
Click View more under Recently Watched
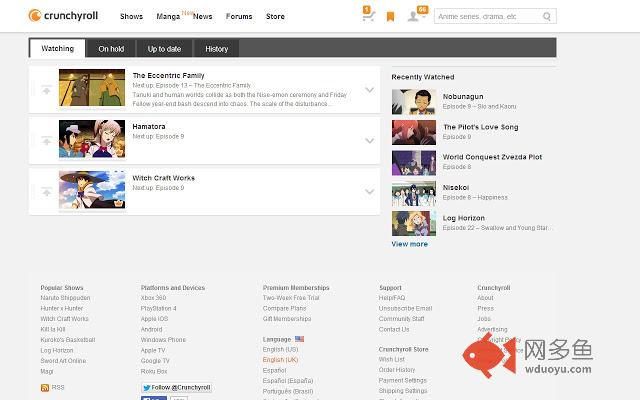click(409, 244)
